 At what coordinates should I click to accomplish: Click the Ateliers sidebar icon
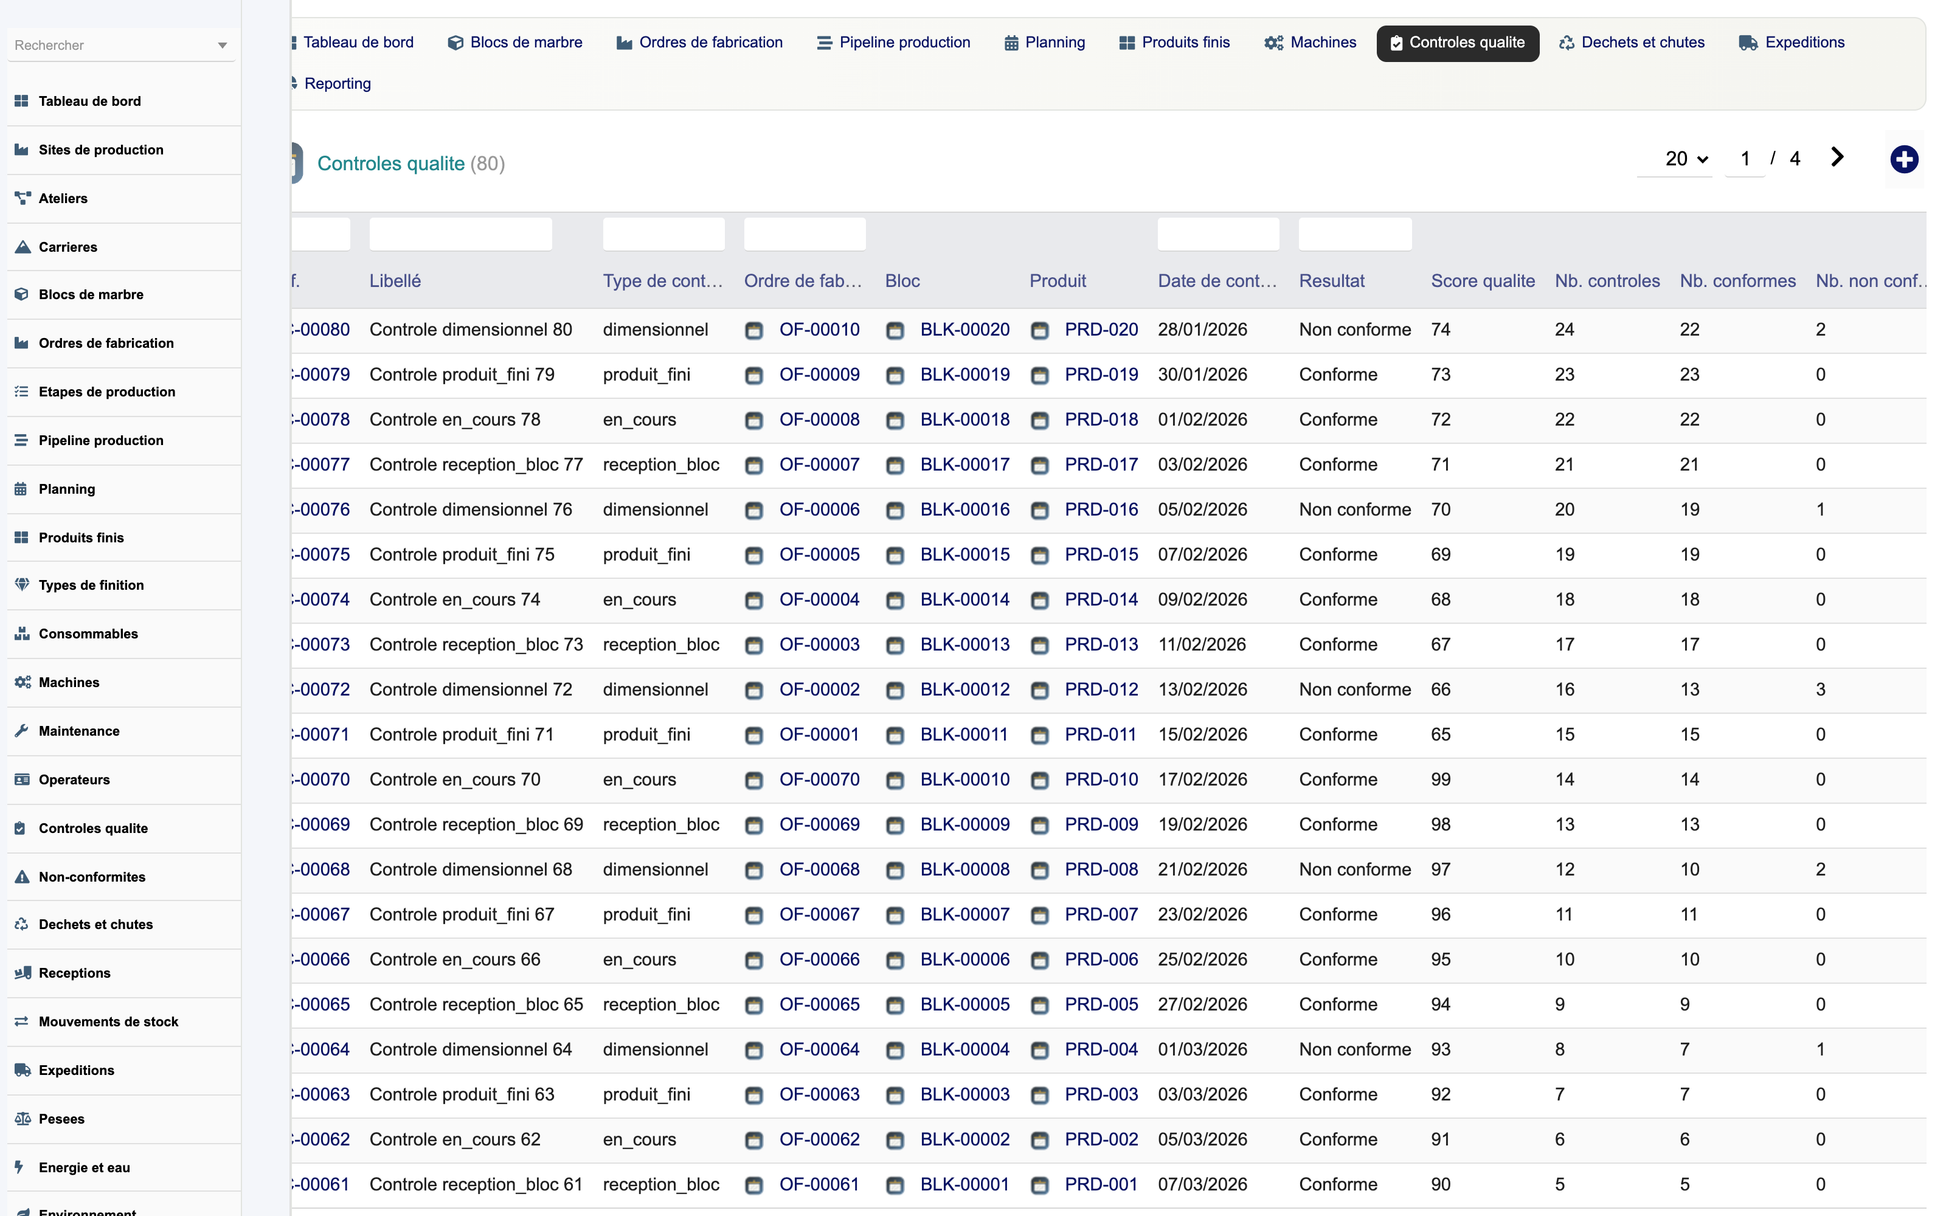coord(22,198)
